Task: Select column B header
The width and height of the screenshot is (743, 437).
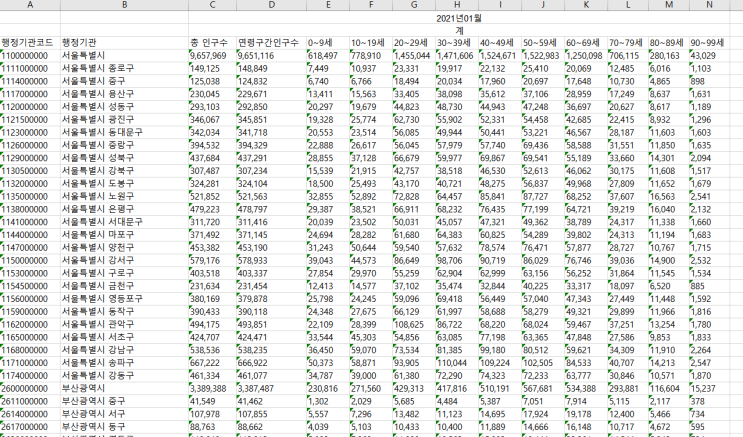Action: (x=124, y=5)
